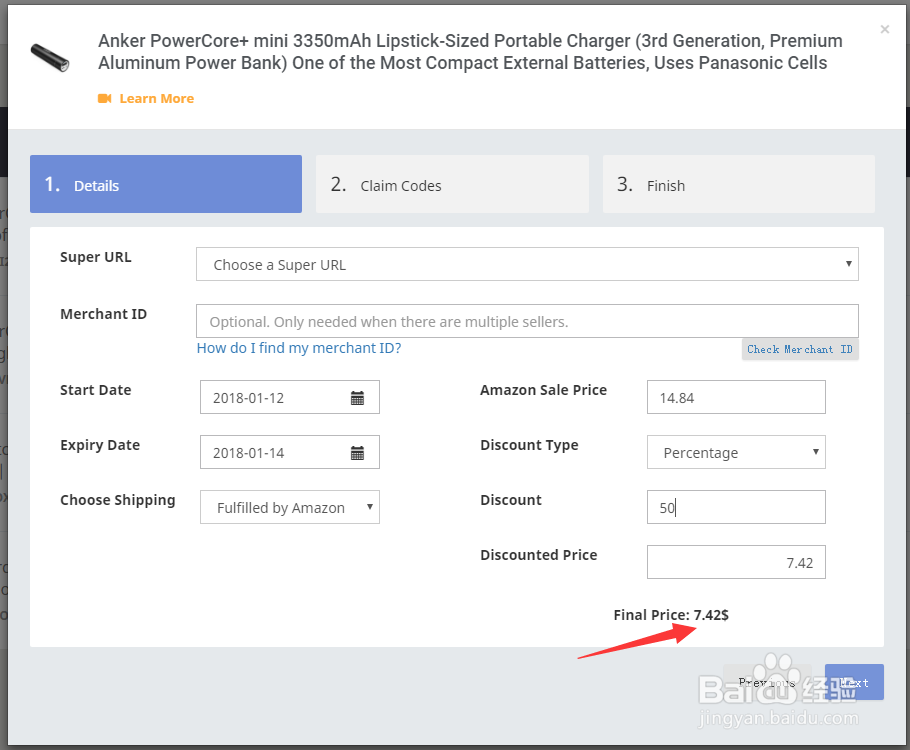This screenshot has height=750, width=910.
Task: Open the Start Date calendar icon
Action: pyautogui.click(x=358, y=398)
